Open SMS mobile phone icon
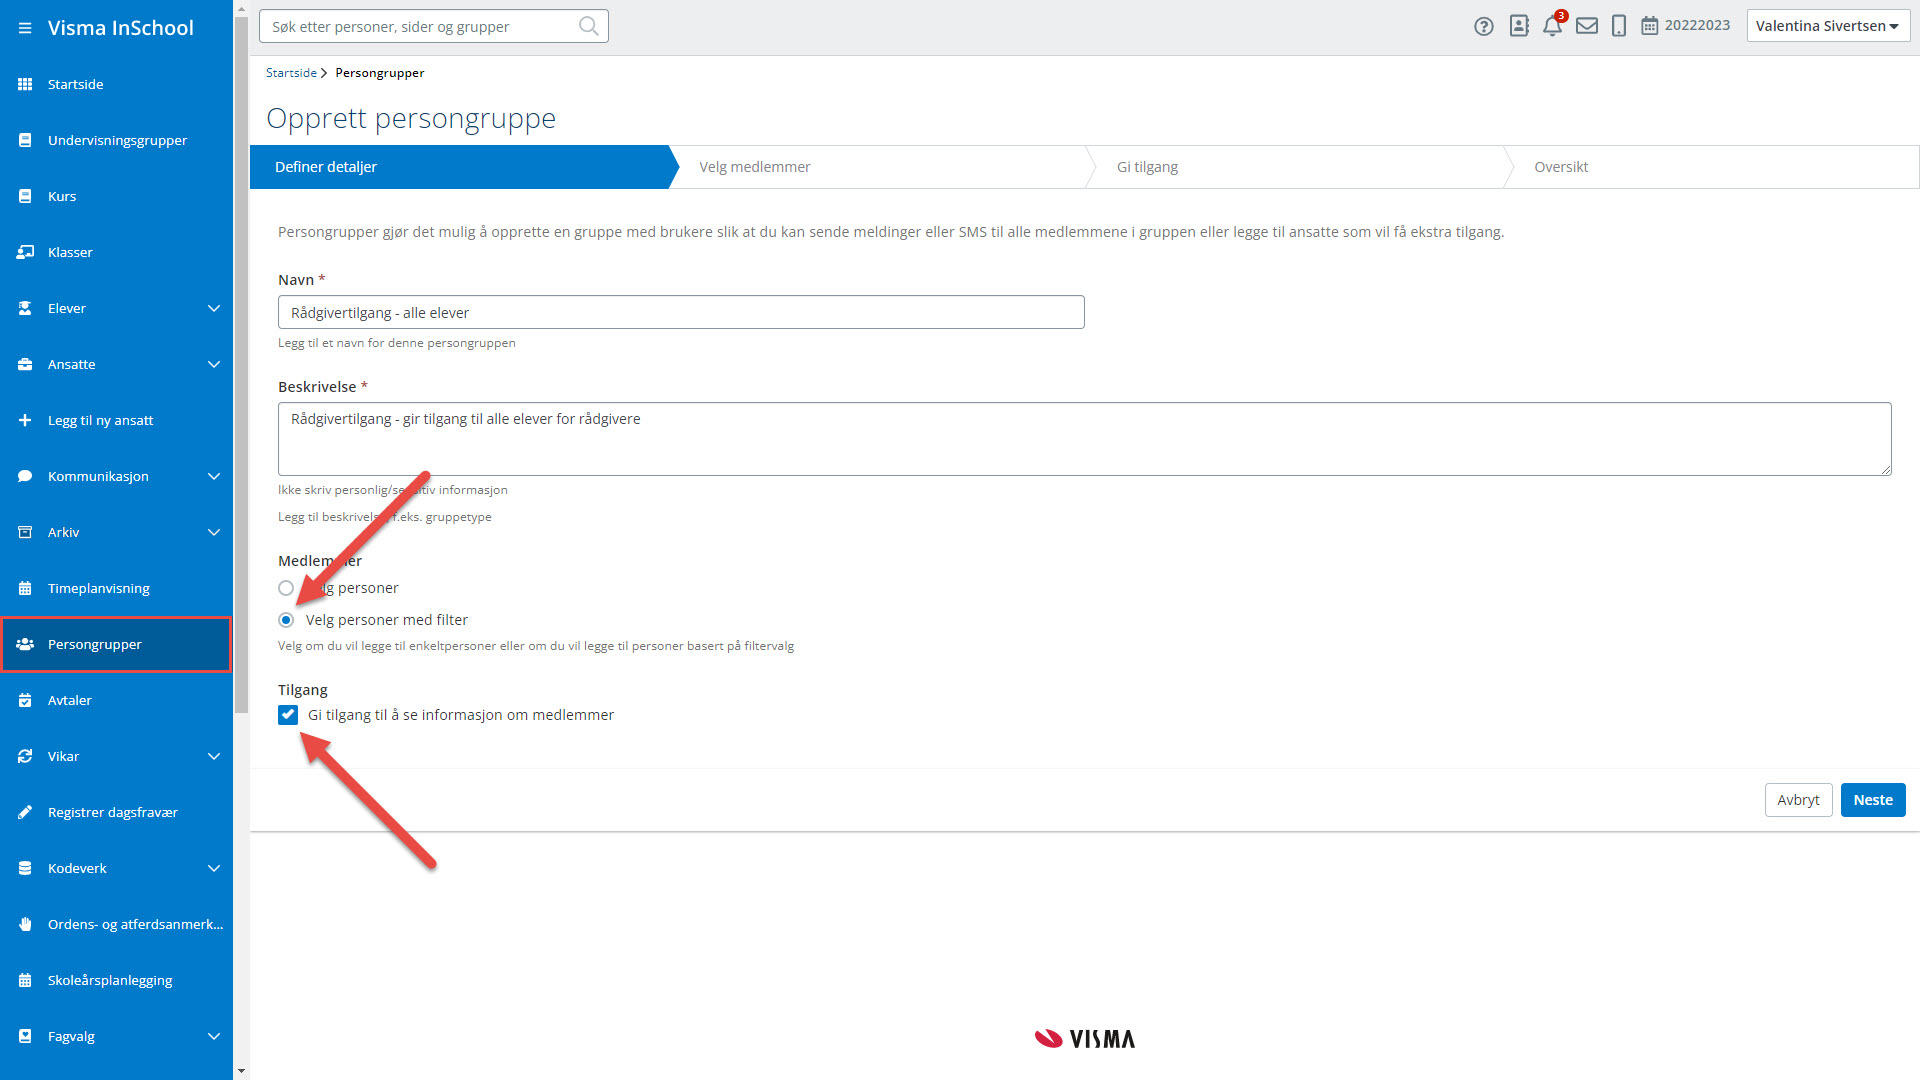This screenshot has width=1920, height=1080. 1619,26
